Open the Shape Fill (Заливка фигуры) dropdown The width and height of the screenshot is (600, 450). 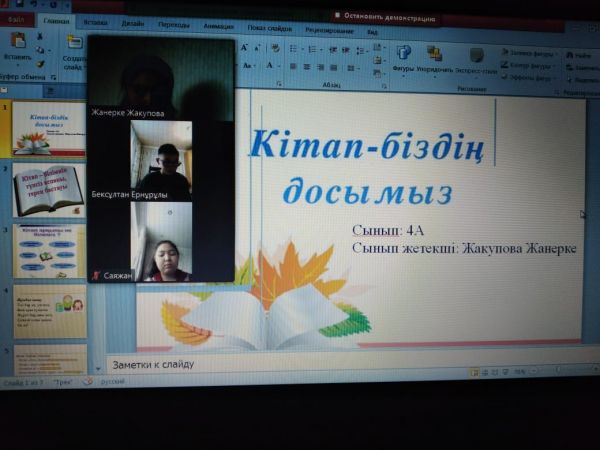click(529, 51)
